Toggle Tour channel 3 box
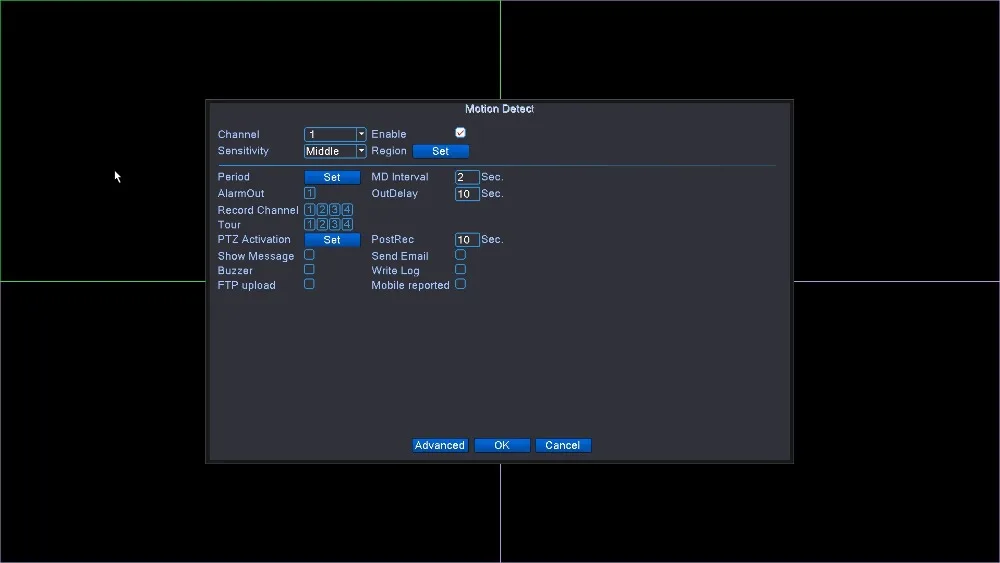Image resolution: width=1000 pixels, height=563 pixels. pyautogui.click(x=335, y=224)
